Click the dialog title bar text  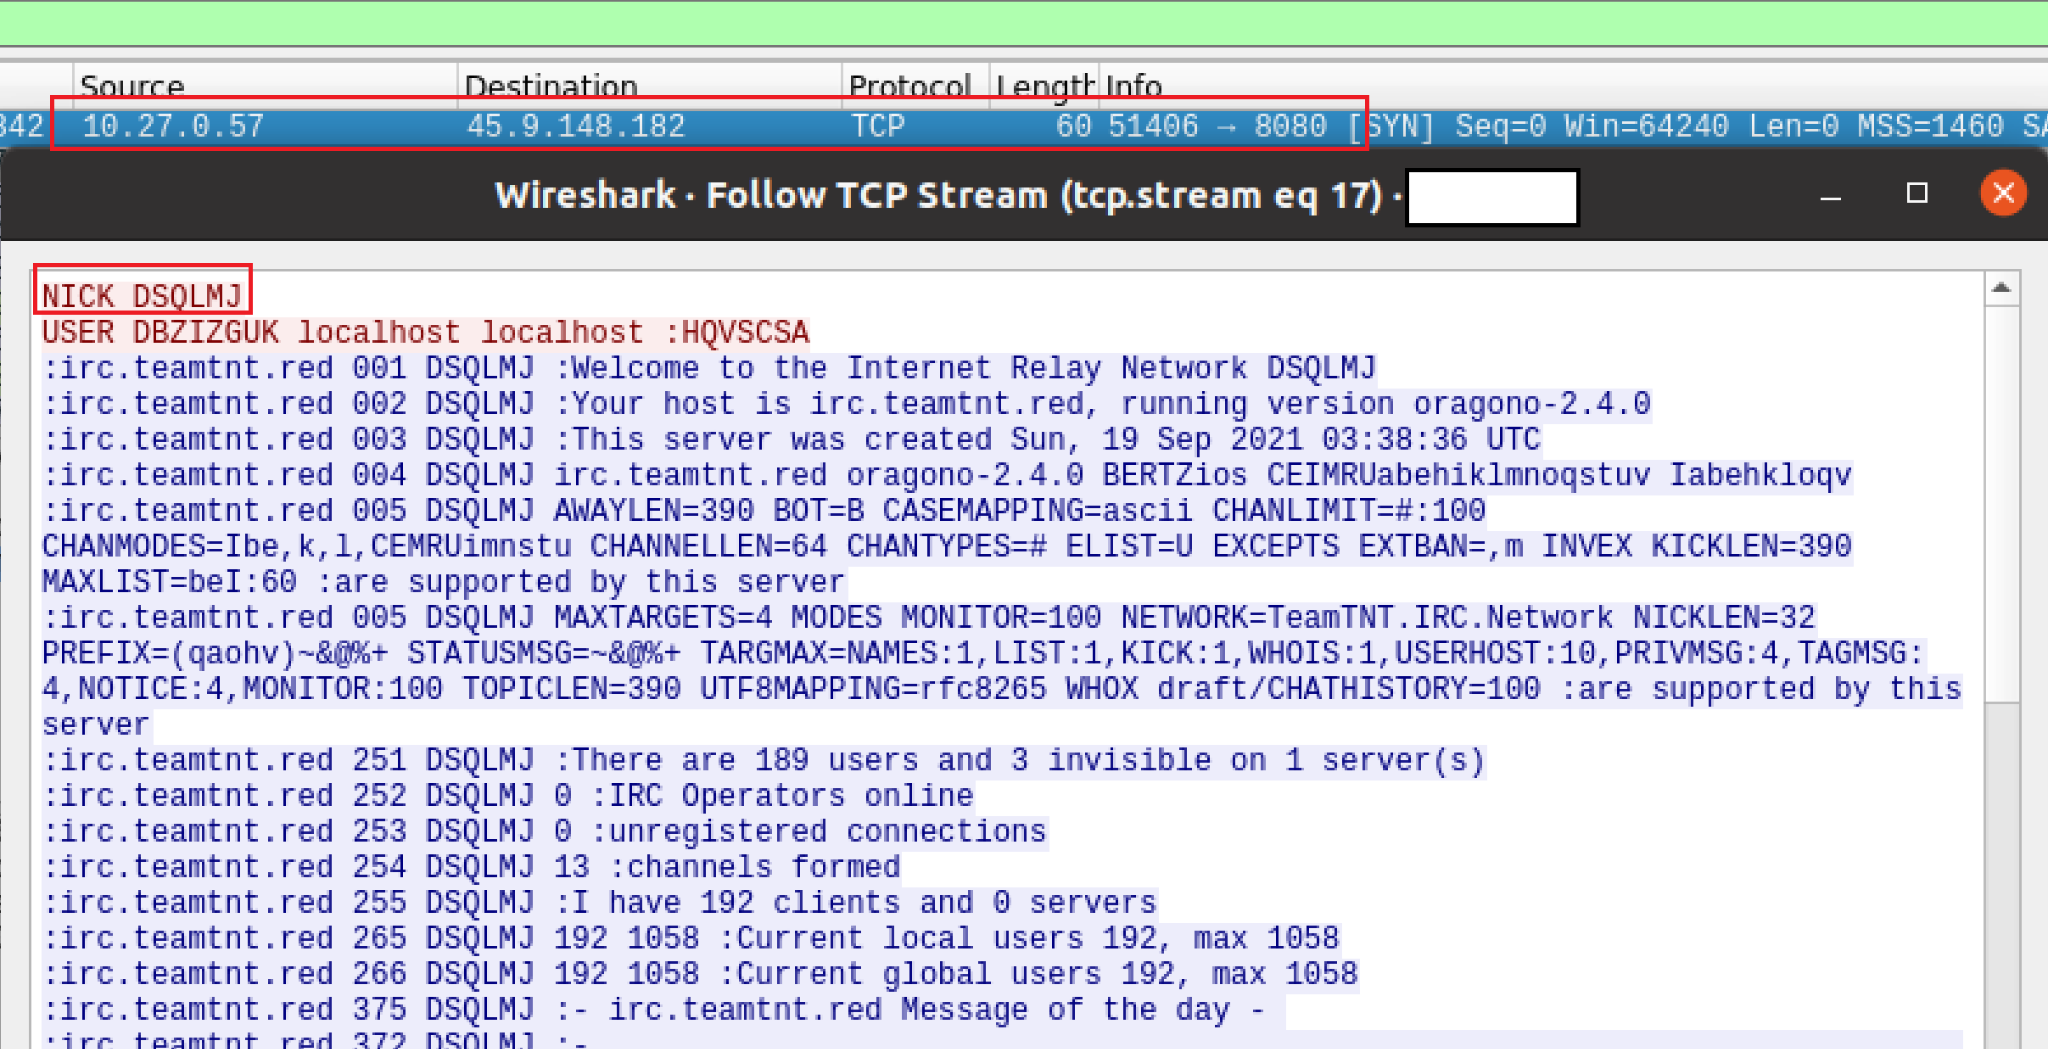[x=939, y=195]
